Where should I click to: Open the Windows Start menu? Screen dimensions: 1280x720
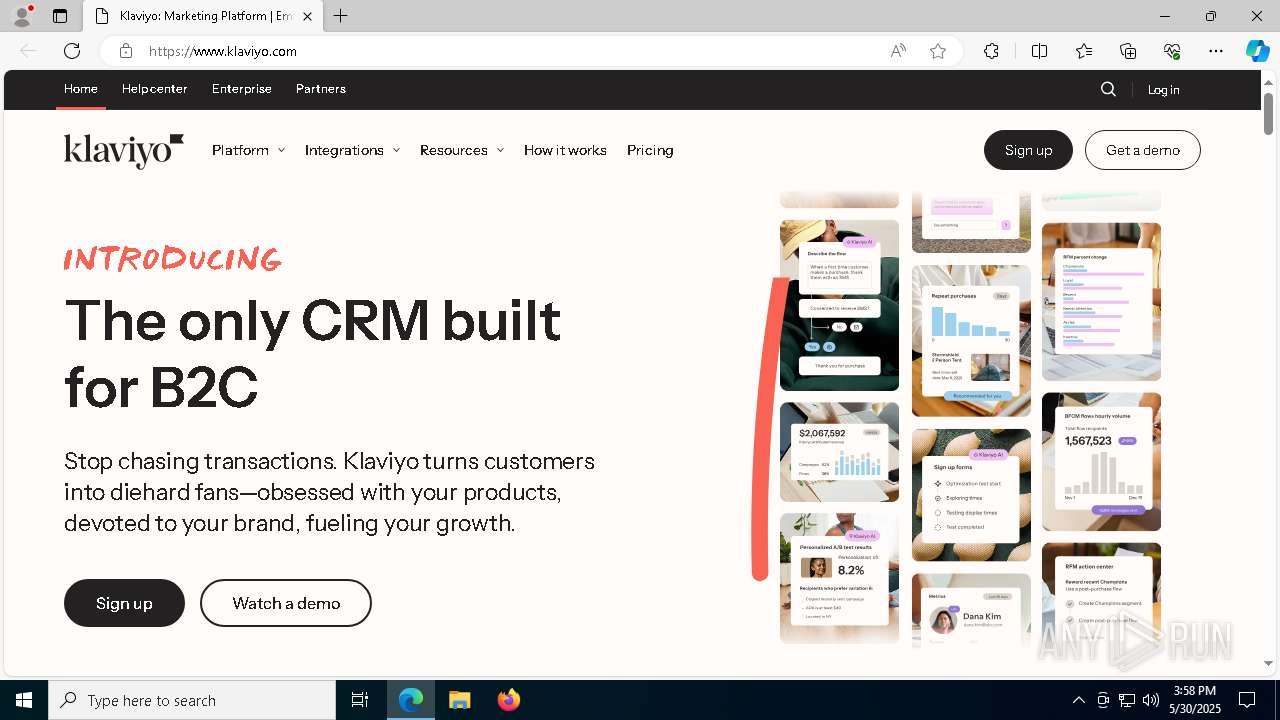pyautogui.click(x=24, y=700)
